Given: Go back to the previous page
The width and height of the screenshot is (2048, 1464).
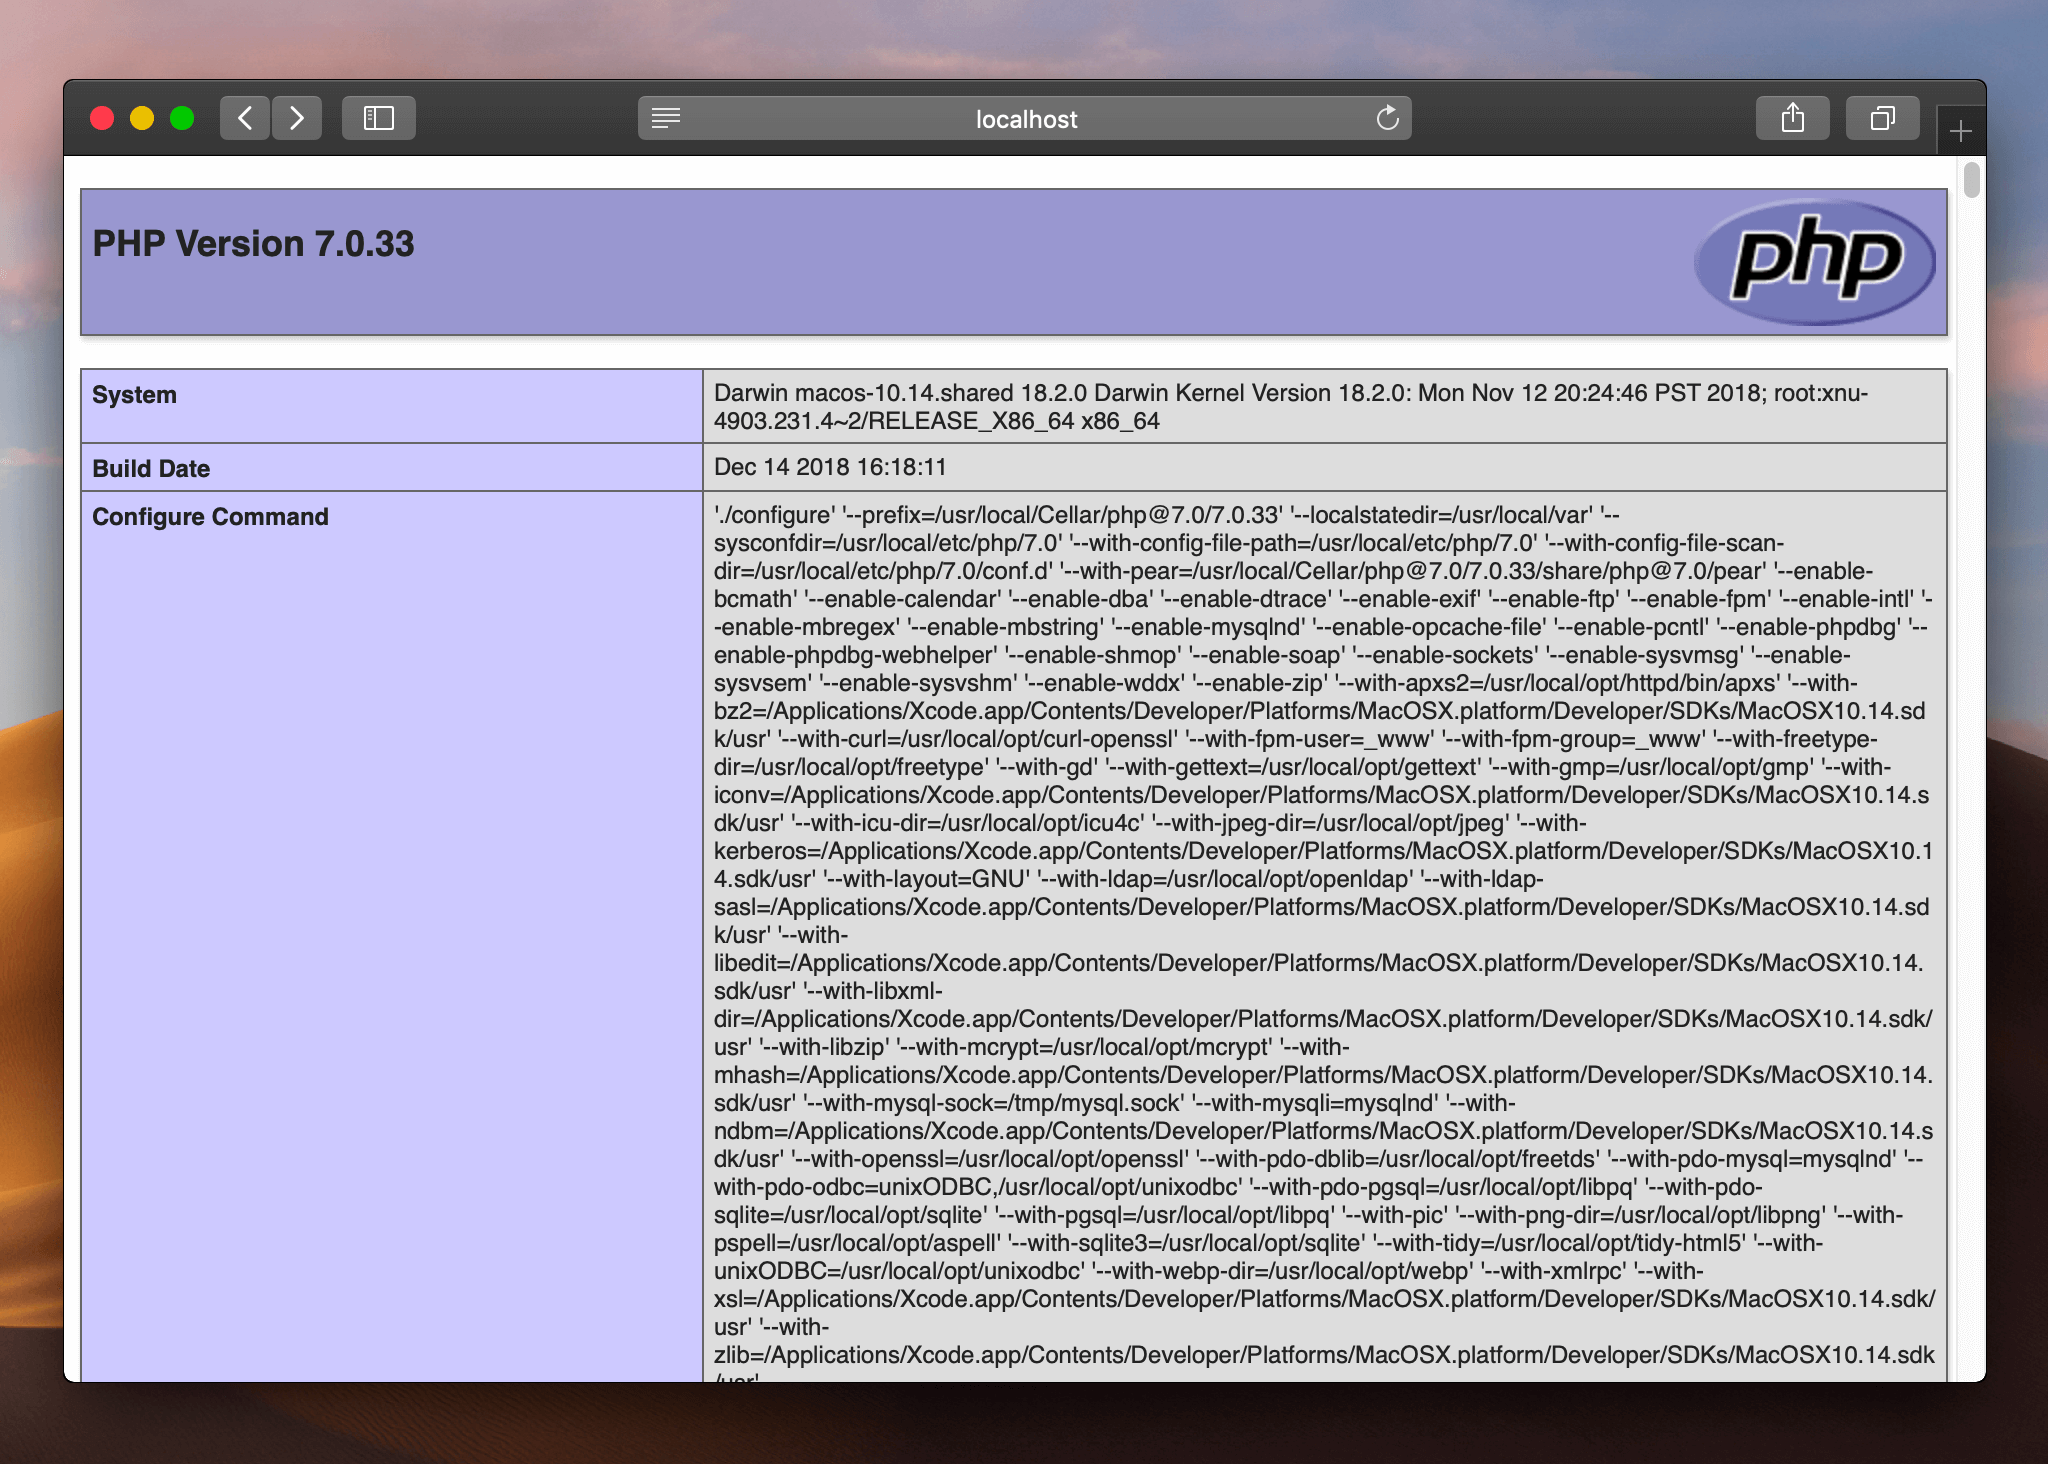Looking at the screenshot, I should (x=245, y=119).
